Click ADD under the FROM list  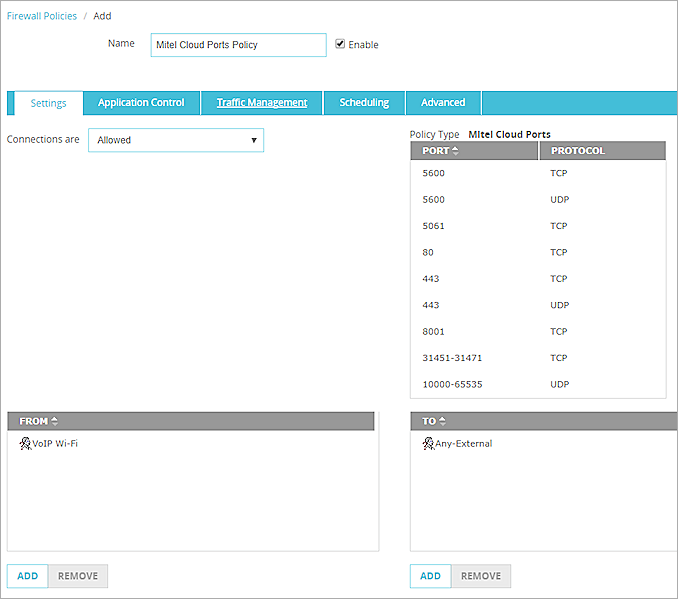pos(27,576)
